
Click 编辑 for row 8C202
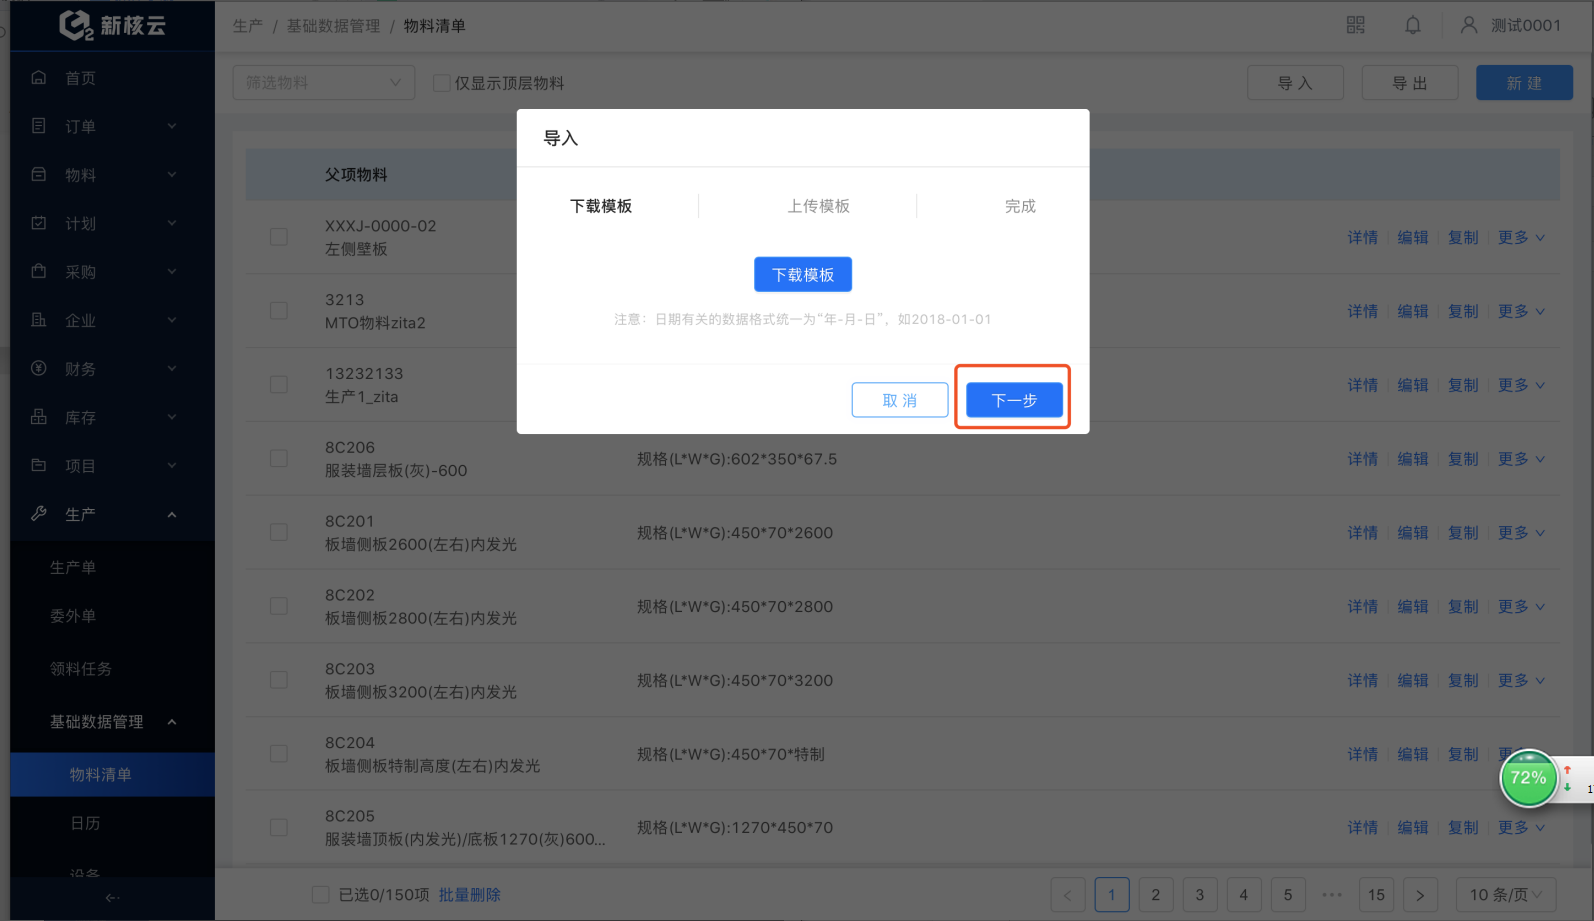[1413, 606]
